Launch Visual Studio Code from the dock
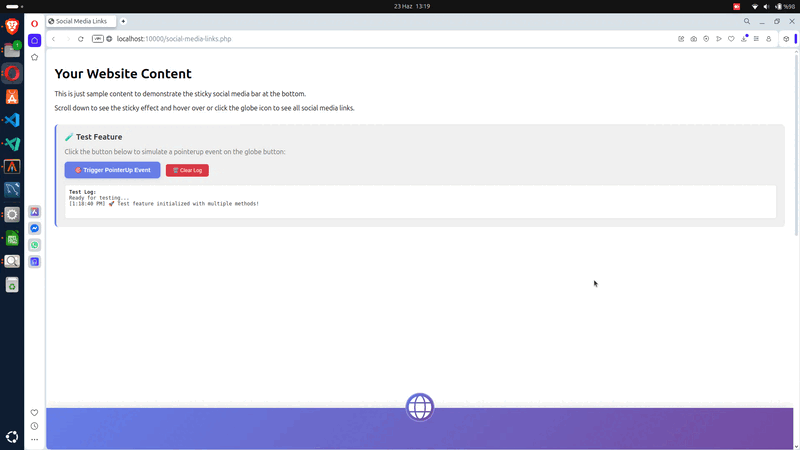 coord(12,120)
